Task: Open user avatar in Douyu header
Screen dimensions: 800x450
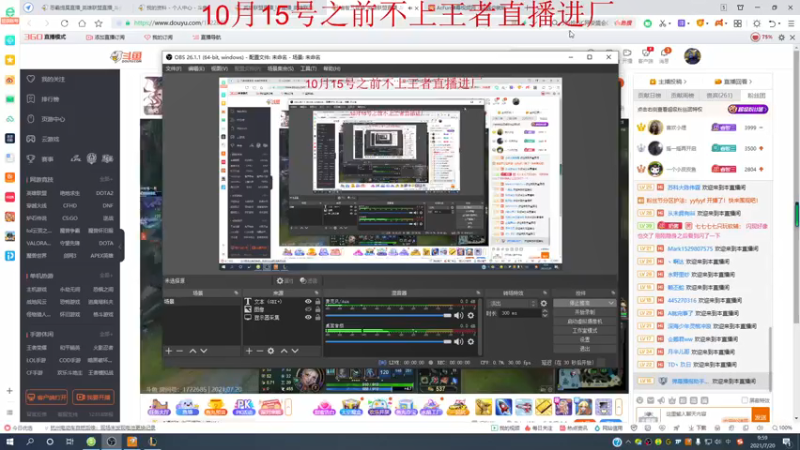Action: 692,56
